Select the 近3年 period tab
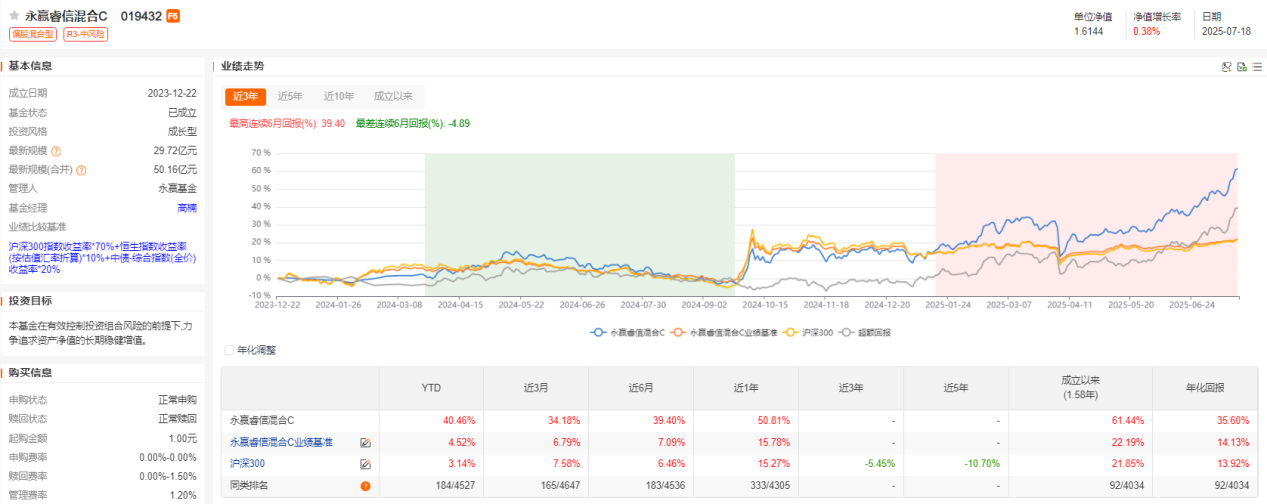 245,96
